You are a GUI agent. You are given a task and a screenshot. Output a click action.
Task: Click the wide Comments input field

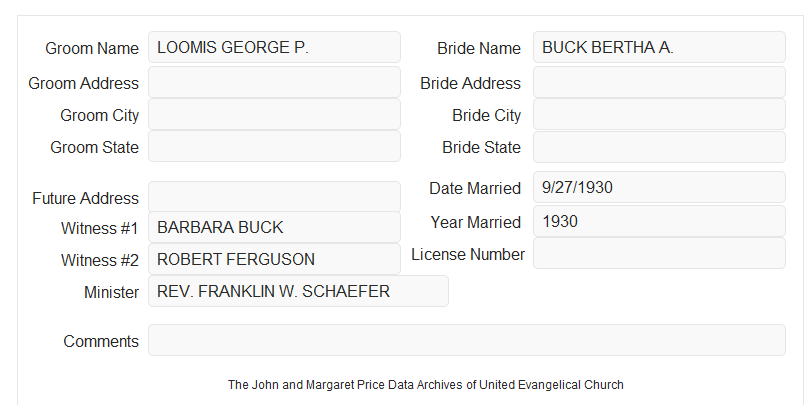pyautogui.click(x=467, y=340)
